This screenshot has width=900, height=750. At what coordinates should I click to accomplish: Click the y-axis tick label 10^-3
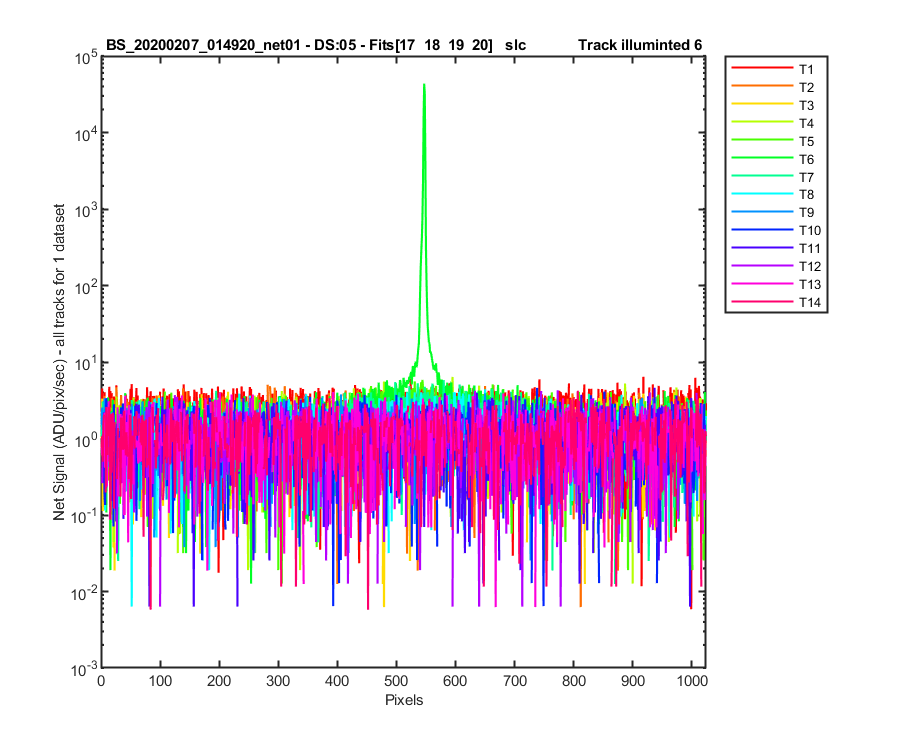click(x=84, y=669)
